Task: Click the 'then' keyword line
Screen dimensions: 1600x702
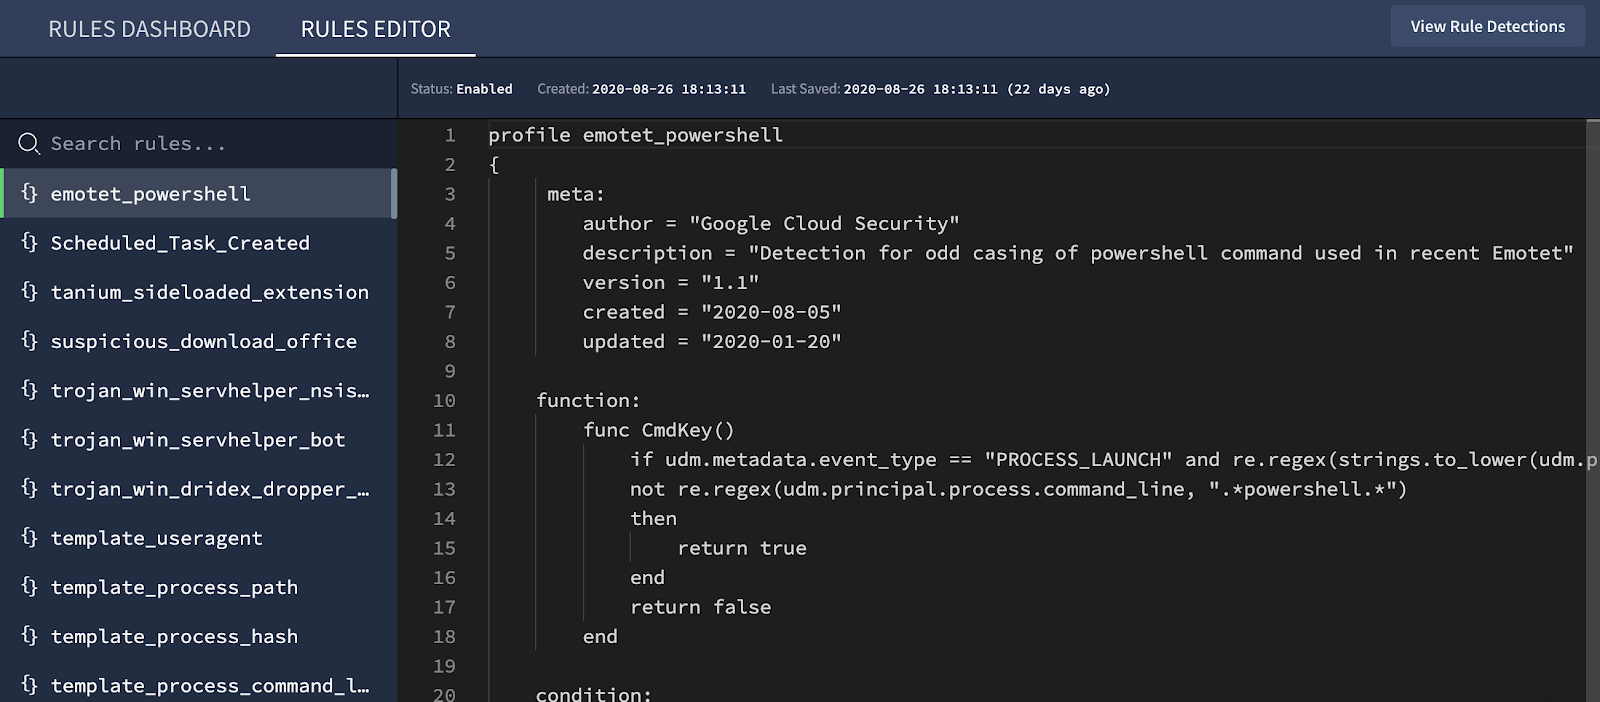Action: click(653, 518)
